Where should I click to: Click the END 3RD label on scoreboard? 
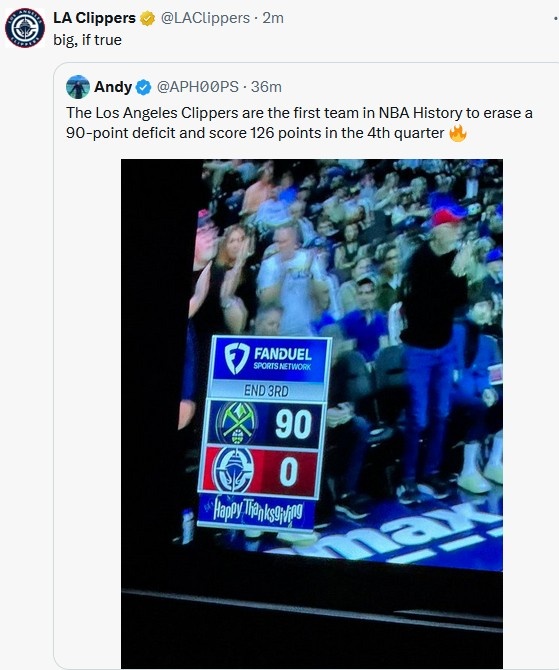[266, 390]
